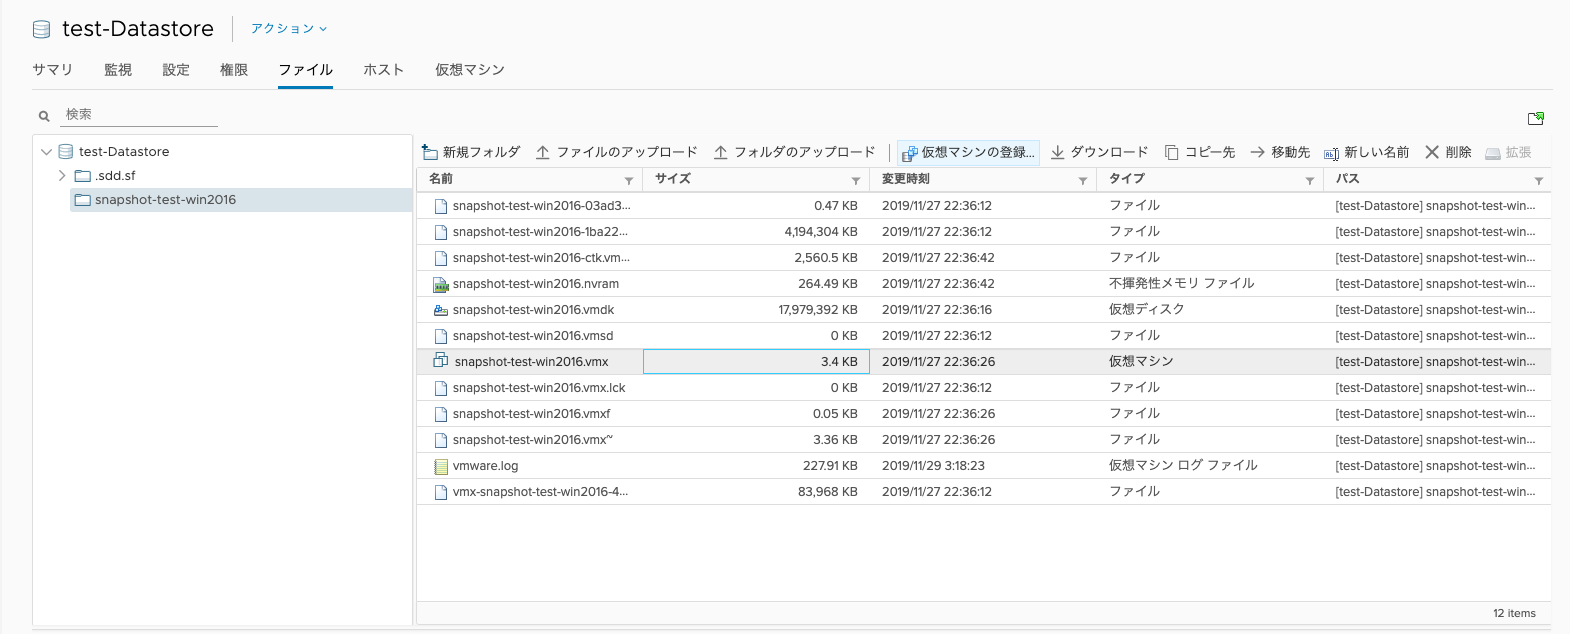1570x634 pixels.
Task: Click the download arrow icon
Action: (1057, 152)
